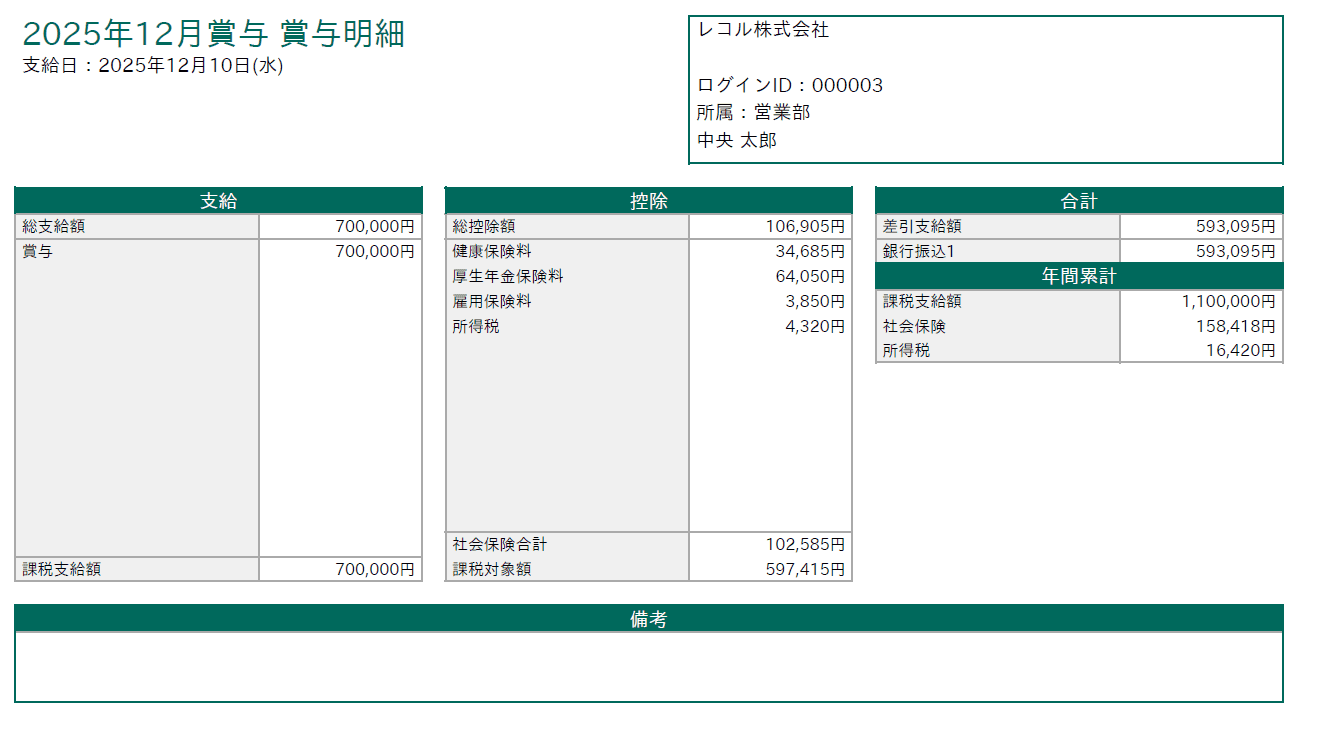Click the 支給 section header
Image resolution: width=1331 pixels, height=729 pixels.
click(218, 201)
